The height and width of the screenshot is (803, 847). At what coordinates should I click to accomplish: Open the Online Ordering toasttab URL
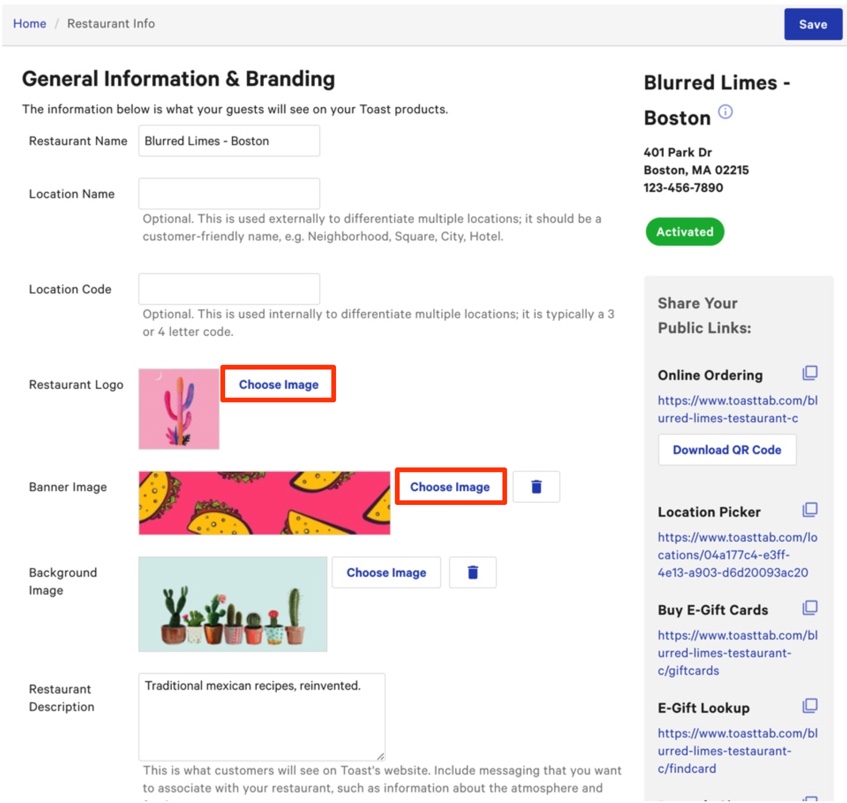pos(737,409)
